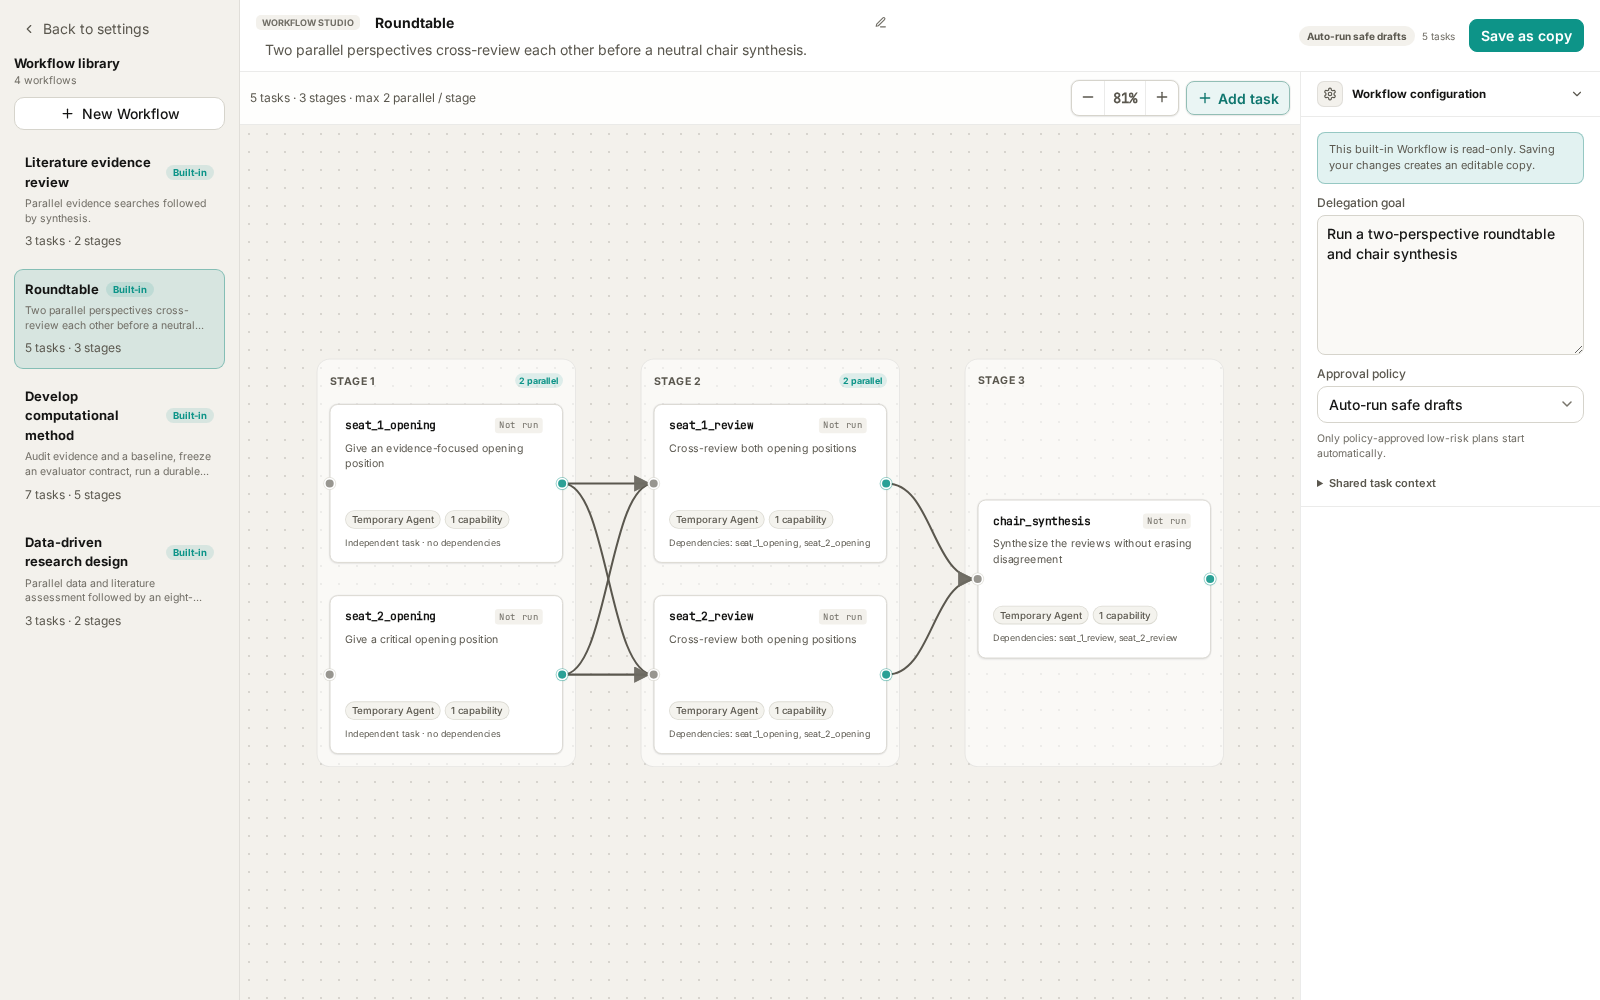1600x1000 pixels.
Task: Click the pencil edit icon beside Roundtable title
Action: pos(881,23)
